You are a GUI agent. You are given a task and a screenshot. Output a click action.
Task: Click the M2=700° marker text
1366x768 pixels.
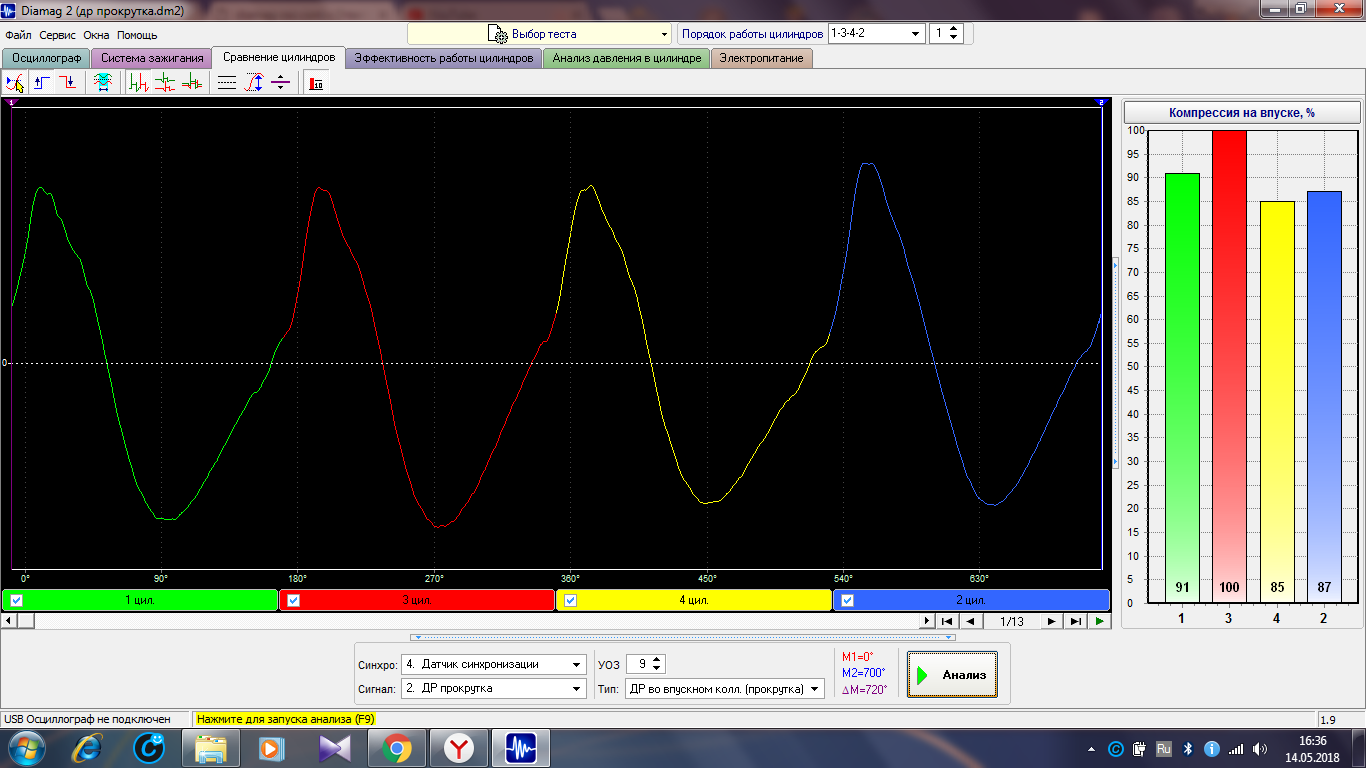coord(863,672)
